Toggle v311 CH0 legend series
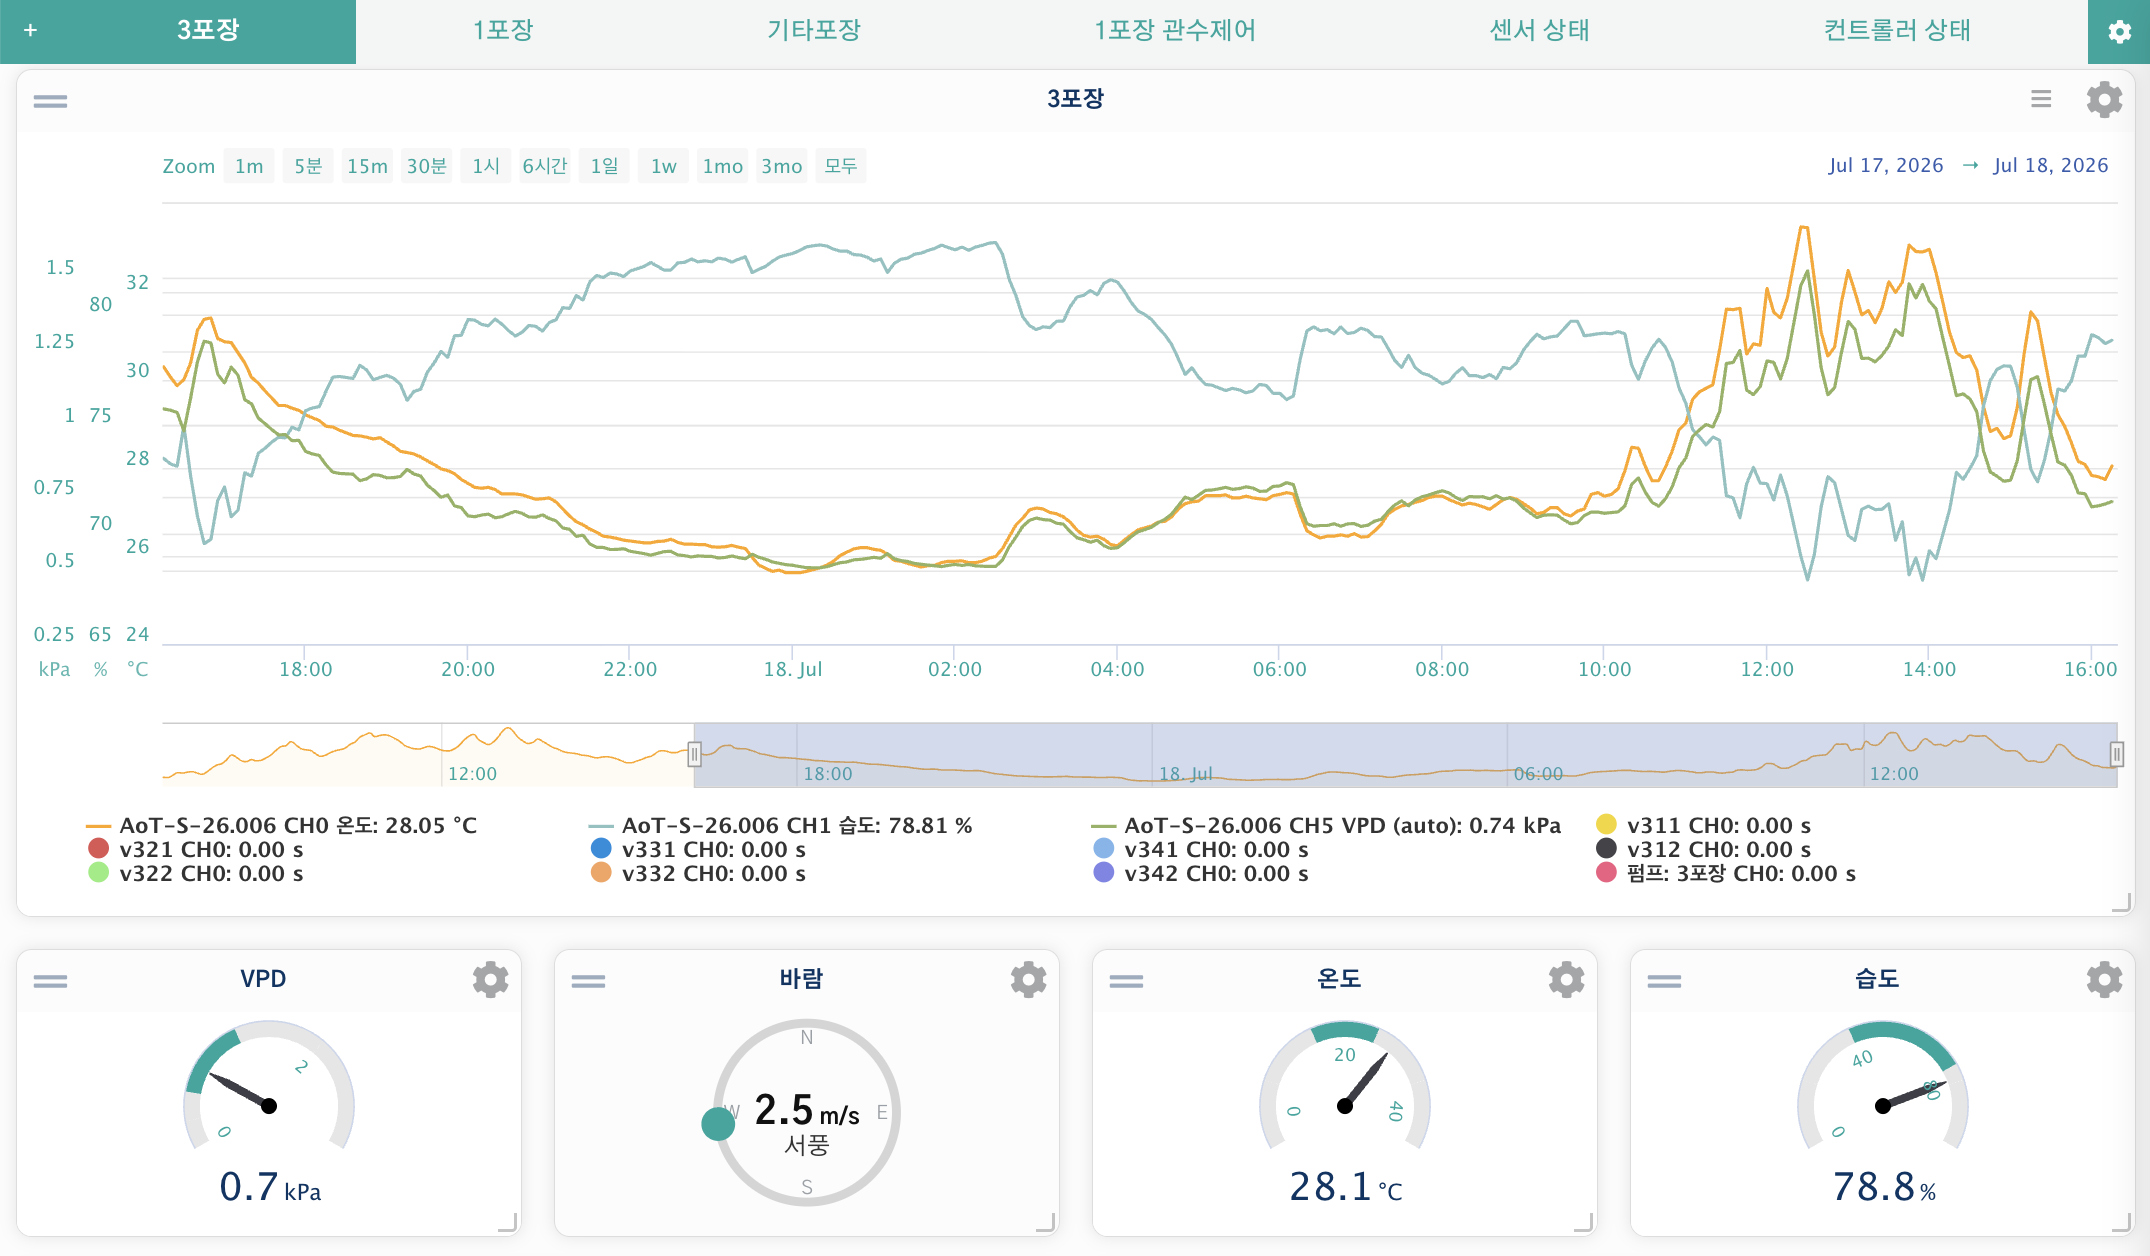The image size is (2150, 1256). 1703,826
